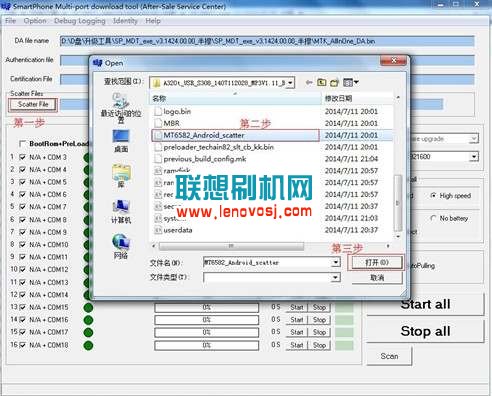Uncheck the N/A + COM 6 checkbox
Screen dimensions: 492x396
point(23,195)
